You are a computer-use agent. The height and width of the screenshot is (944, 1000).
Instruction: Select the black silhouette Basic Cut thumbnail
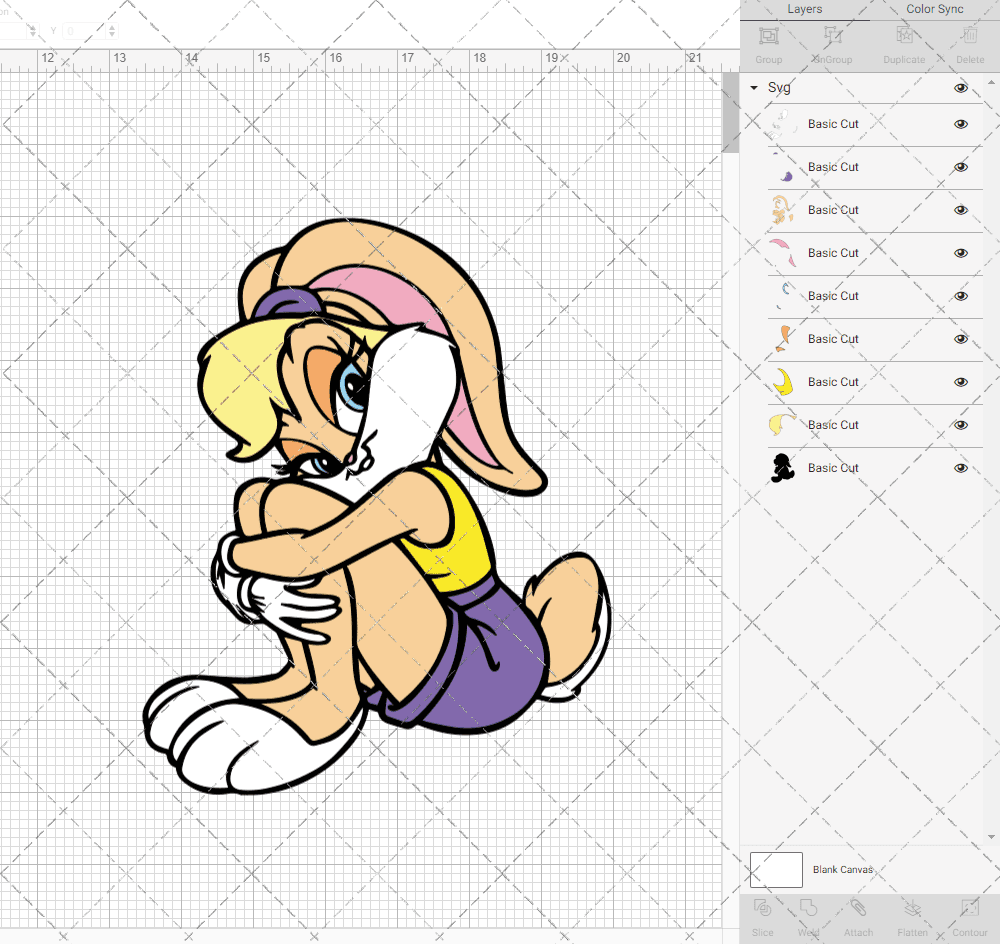click(x=782, y=468)
